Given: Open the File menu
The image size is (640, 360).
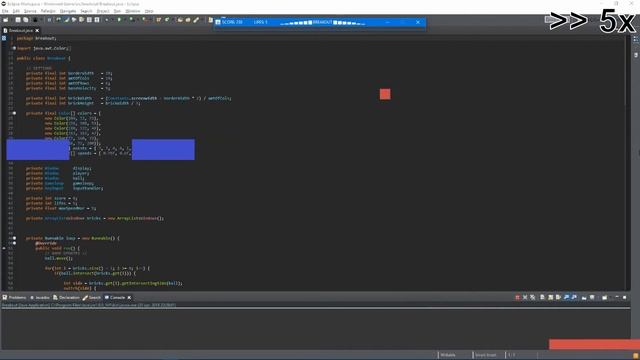Looking at the screenshot, I should [5, 11].
